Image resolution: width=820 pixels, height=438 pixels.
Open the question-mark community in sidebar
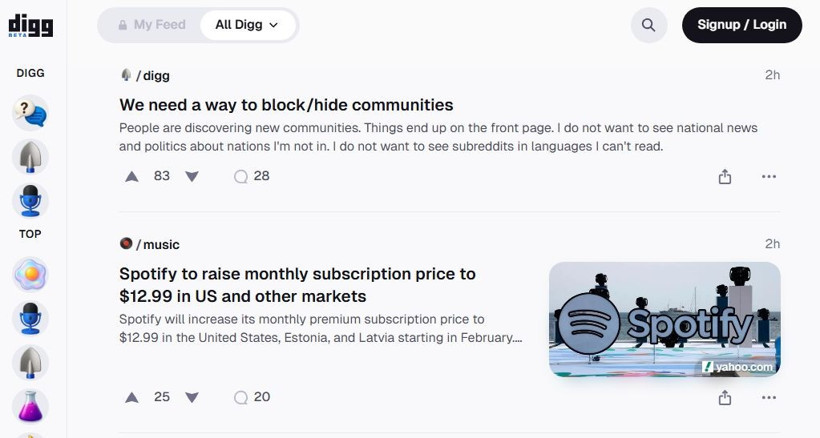pos(30,114)
